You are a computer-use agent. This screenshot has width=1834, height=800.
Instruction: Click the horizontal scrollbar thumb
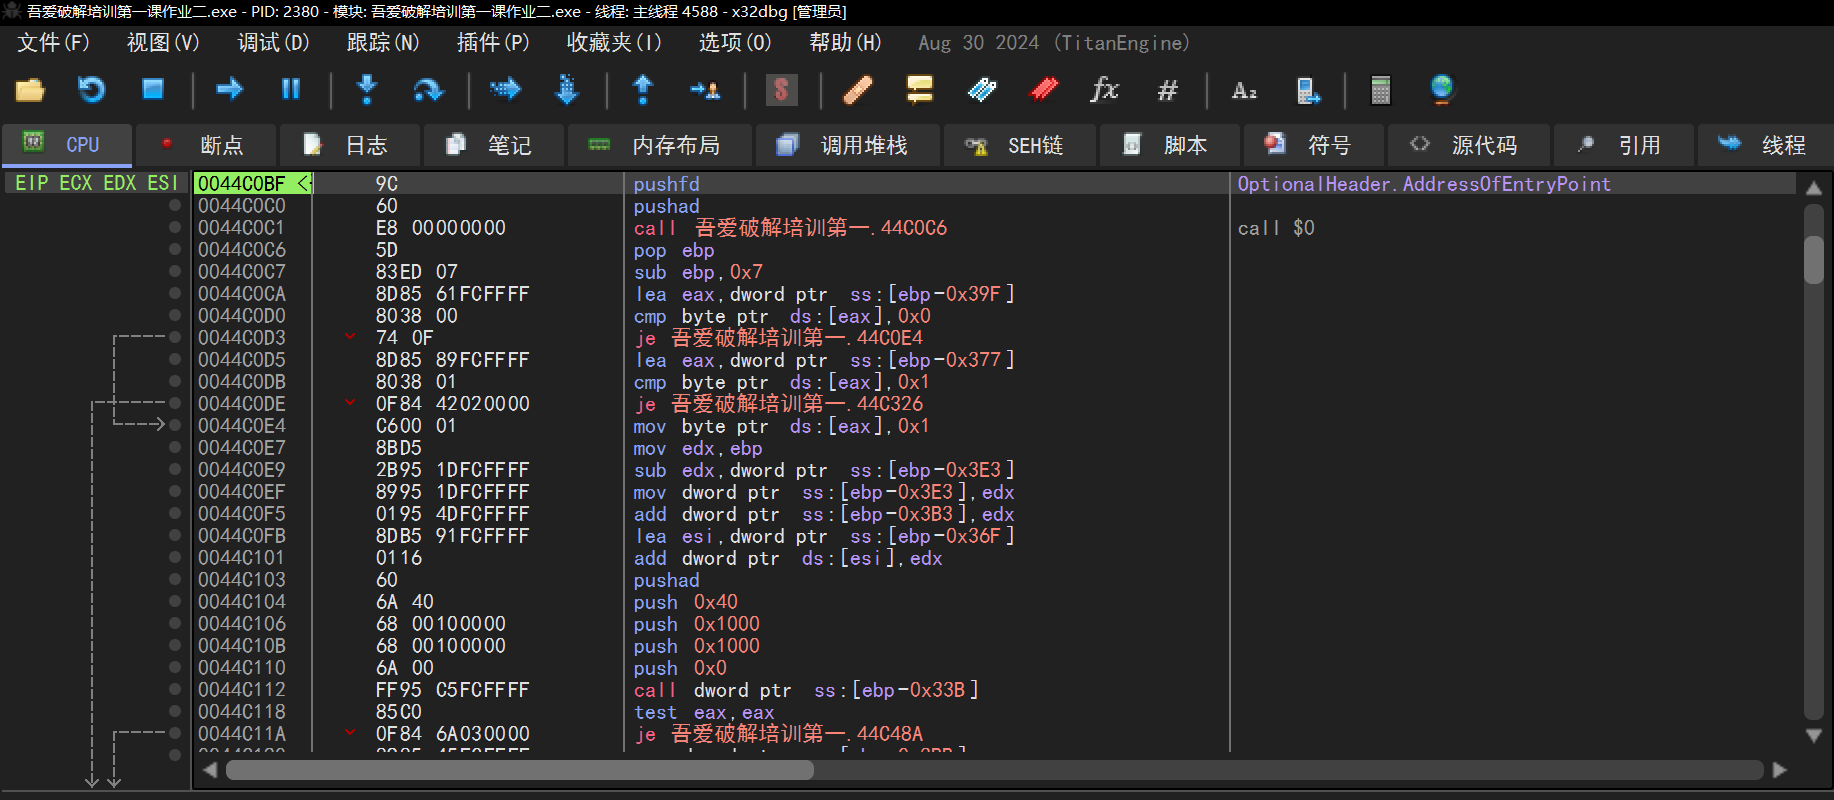520,770
